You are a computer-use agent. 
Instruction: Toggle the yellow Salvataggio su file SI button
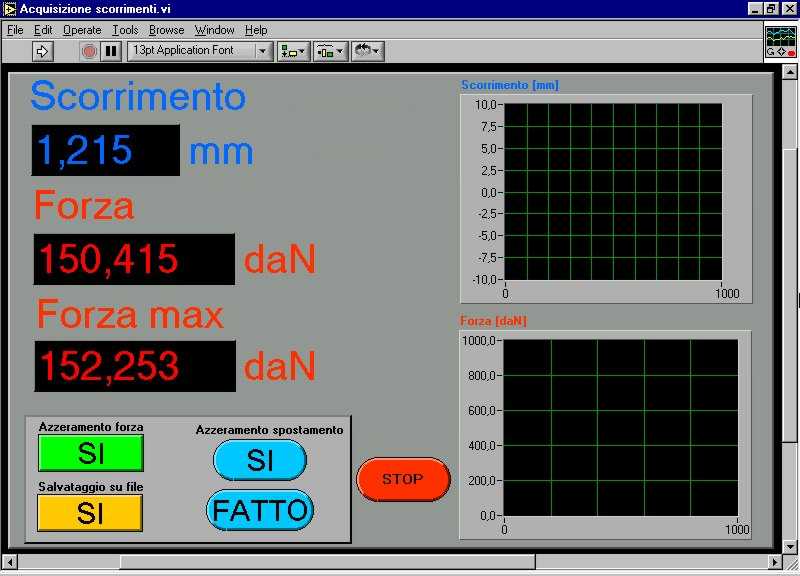tap(90, 513)
